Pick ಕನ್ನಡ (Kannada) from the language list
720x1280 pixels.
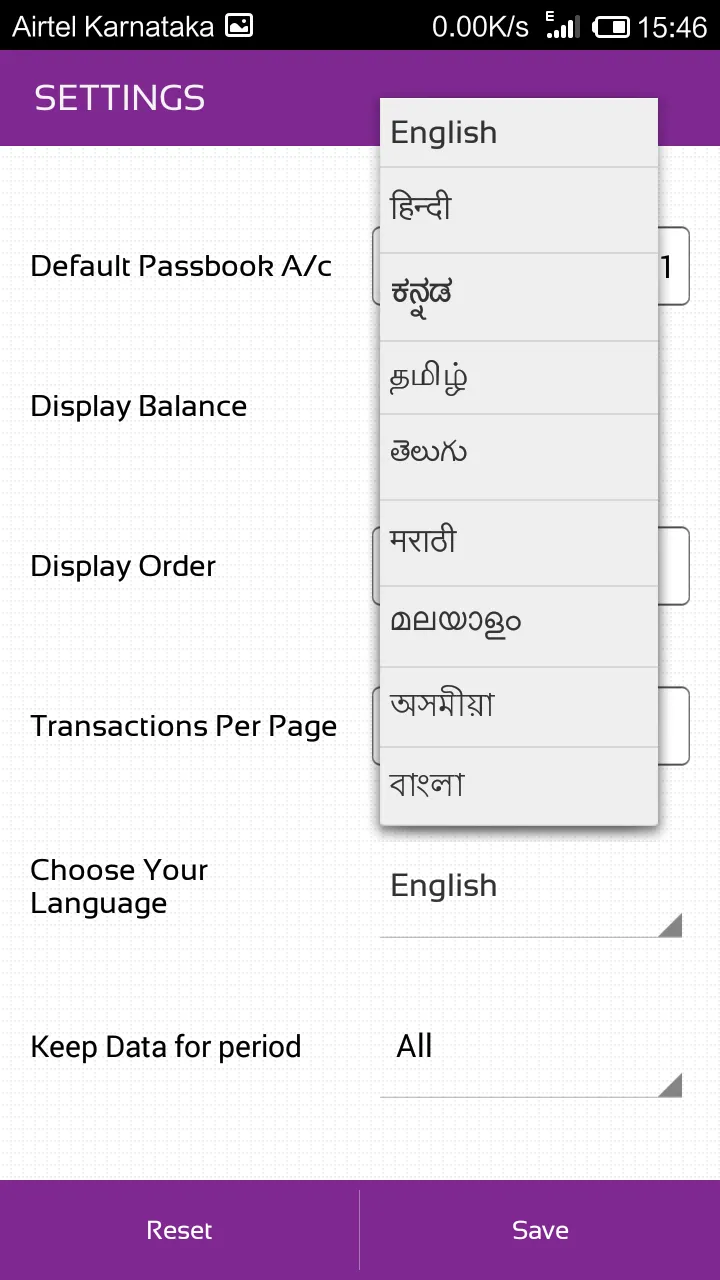click(518, 296)
